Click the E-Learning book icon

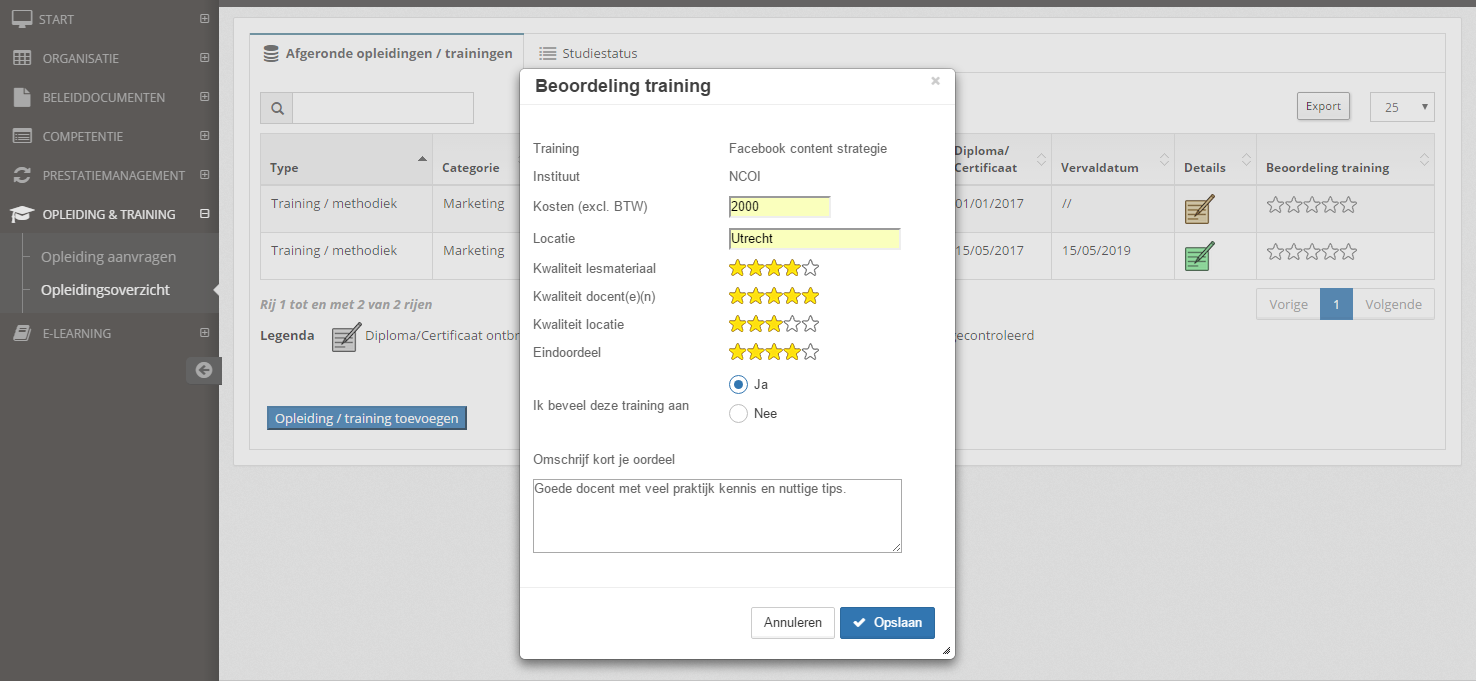point(21,333)
